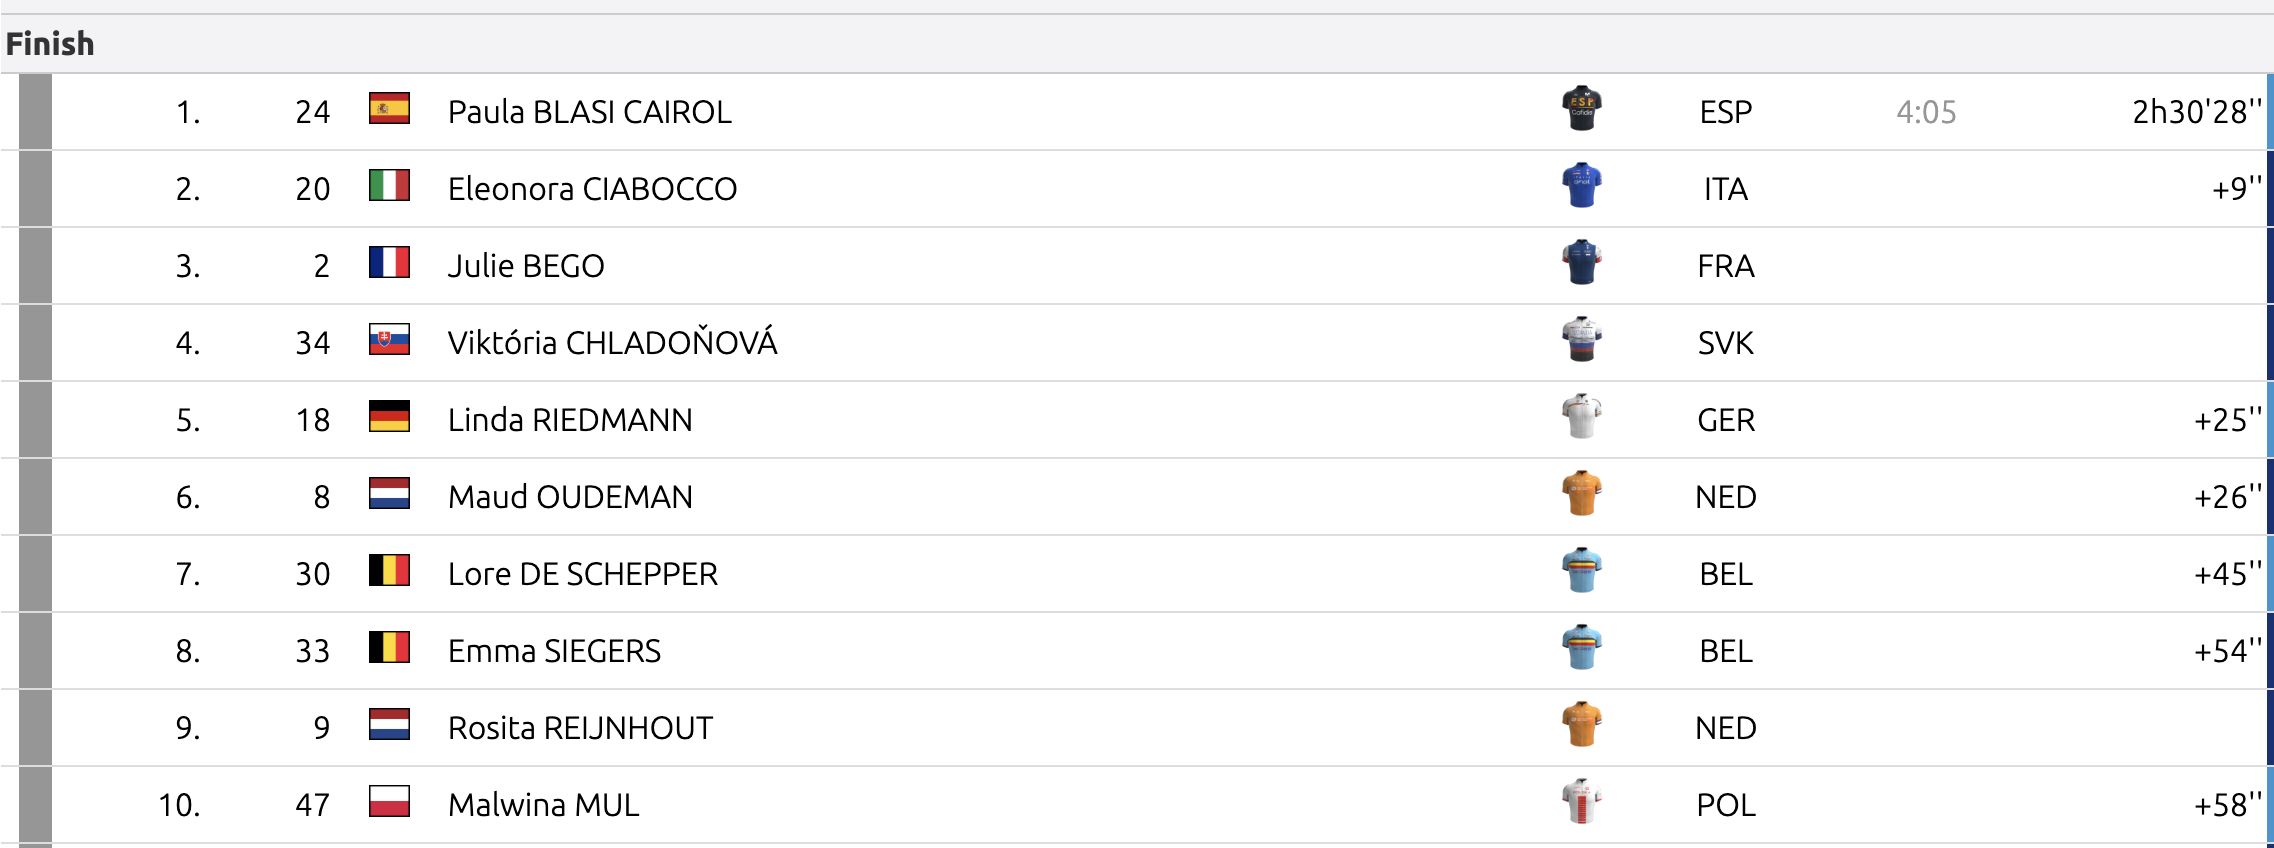Click the France flag beside Julie Bego
2274x848 pixels.
pyautogui.click(x=389, y=262)
